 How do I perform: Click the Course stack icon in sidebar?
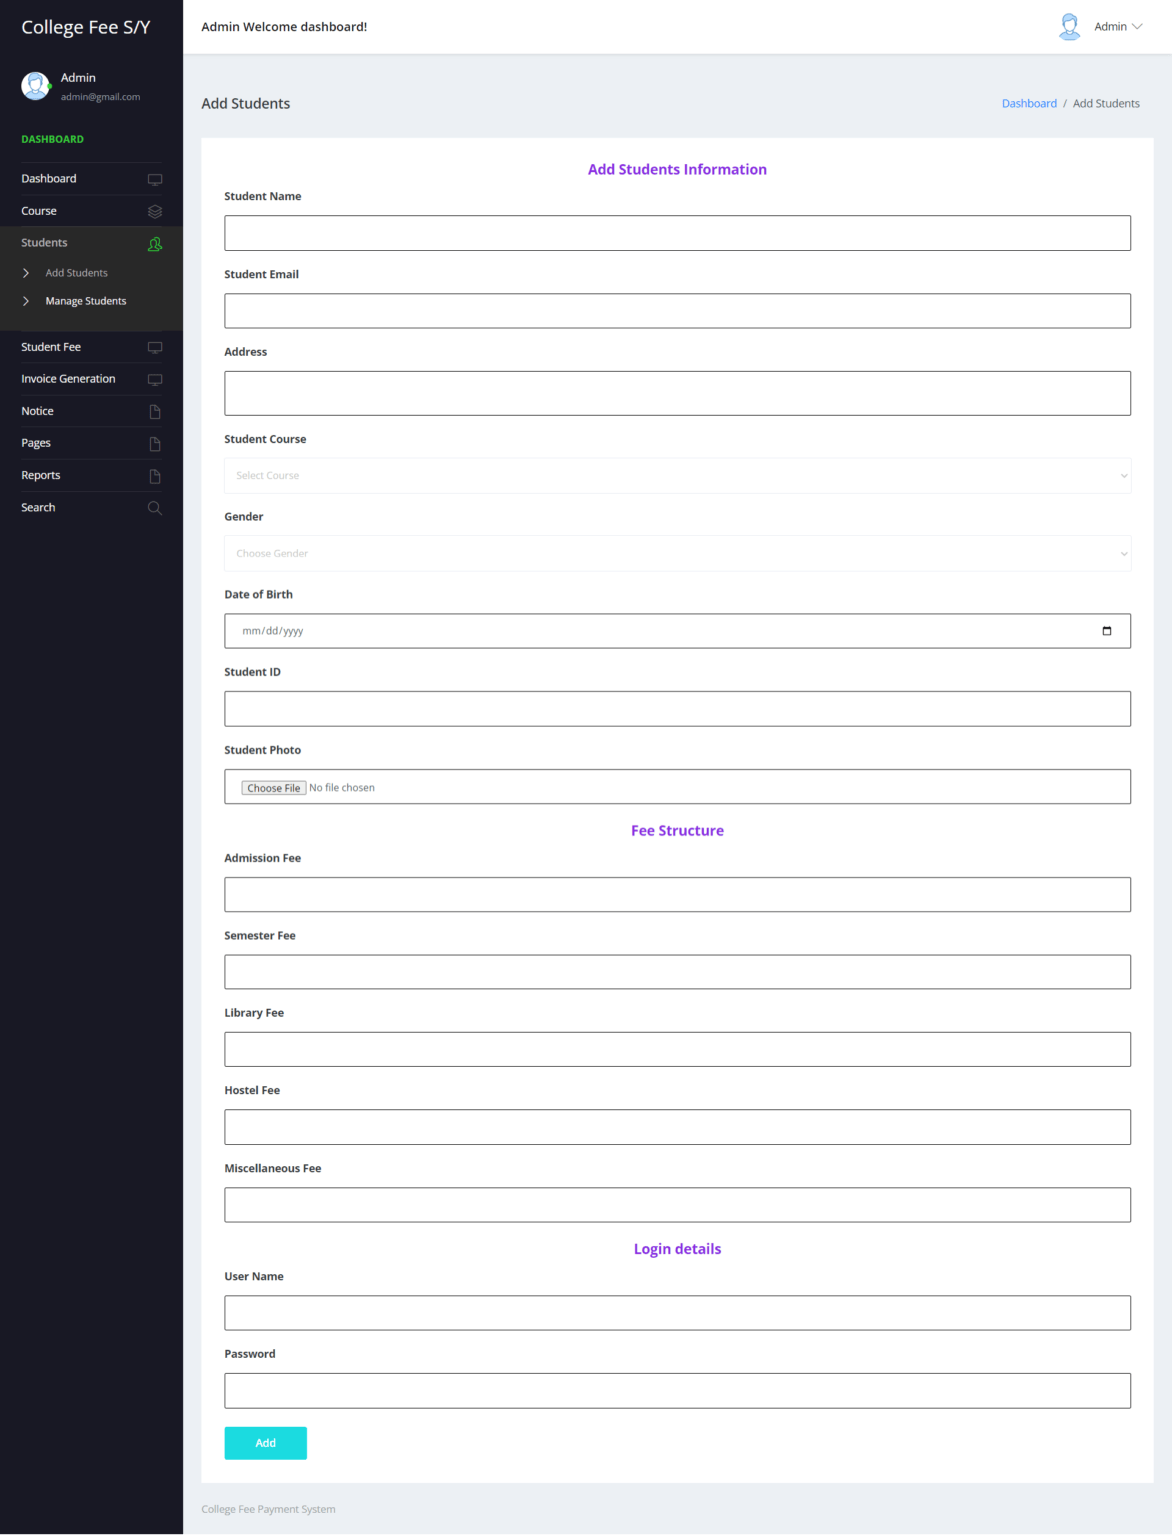tap(155, 211)
